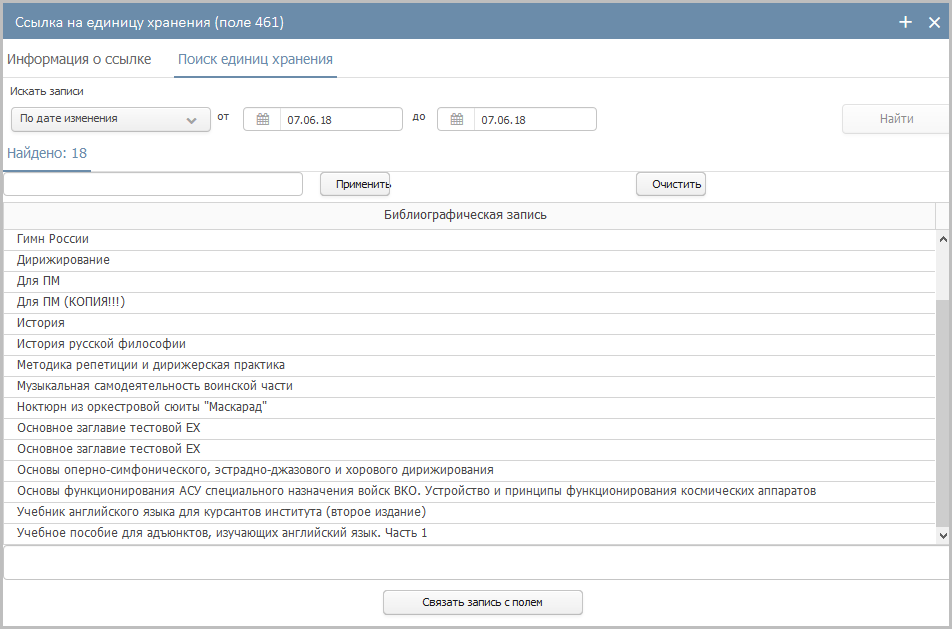The height and width of the screenshot is (629, 952).
Task: Switch to 'Информация о ссылке' tab
Action: (x=79, y=59)
